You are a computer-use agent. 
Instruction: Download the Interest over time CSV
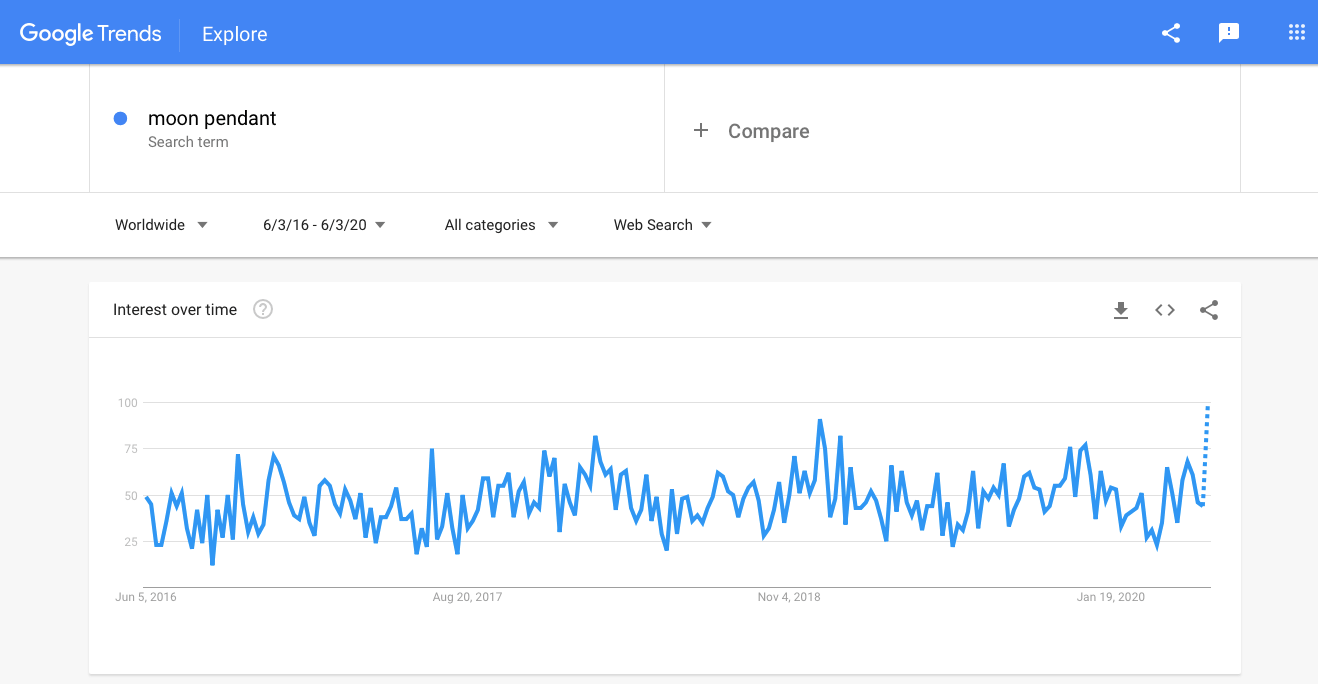[1121, 310]
